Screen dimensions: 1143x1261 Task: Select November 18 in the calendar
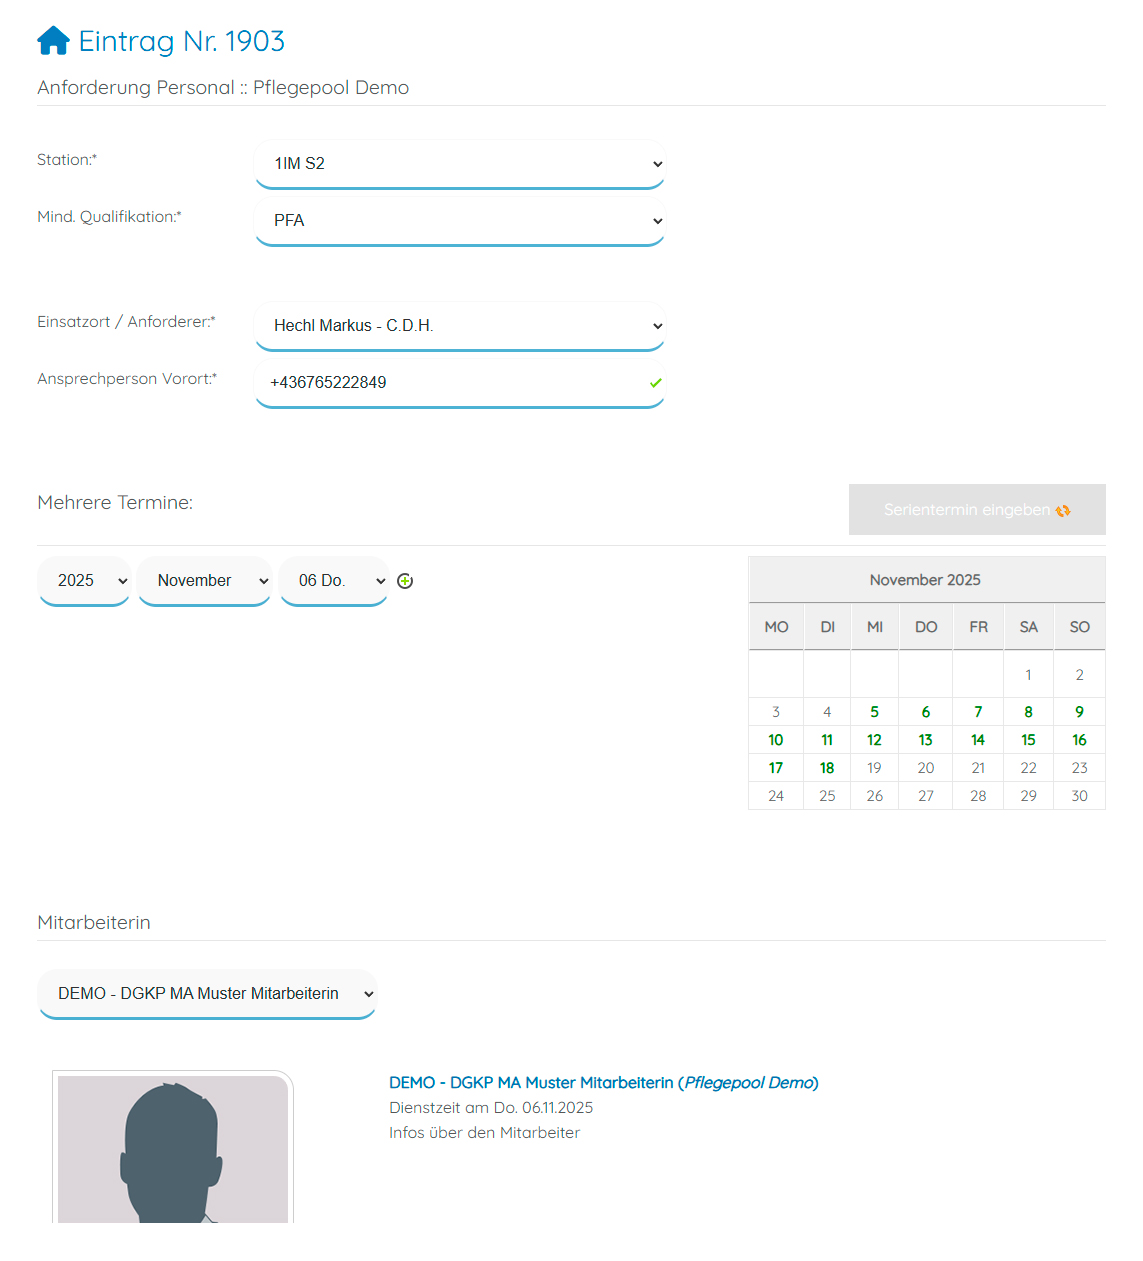pyautogui.click(x=827, y=768)
